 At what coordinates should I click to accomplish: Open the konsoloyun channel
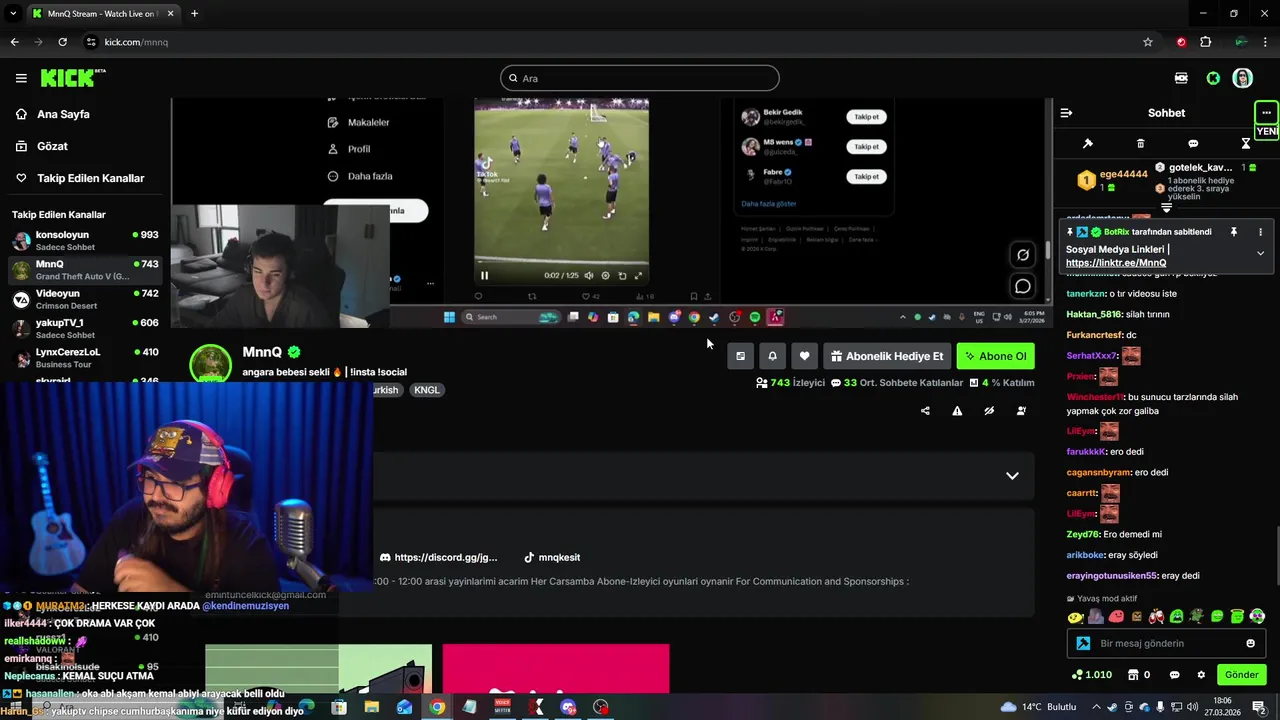85,241
